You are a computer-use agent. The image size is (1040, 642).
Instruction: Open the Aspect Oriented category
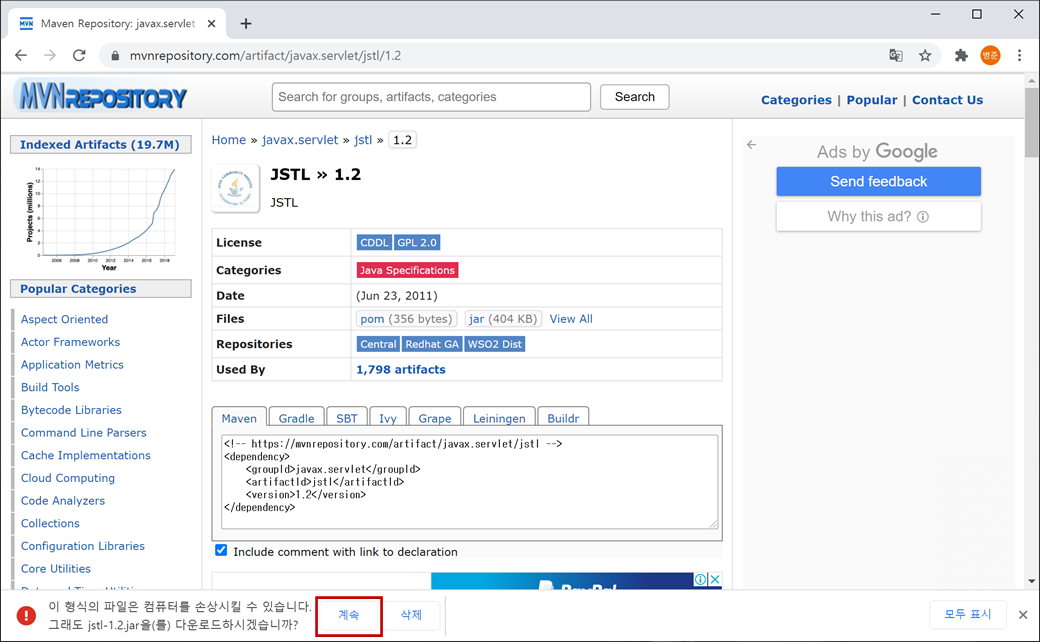tap(64, 319)
